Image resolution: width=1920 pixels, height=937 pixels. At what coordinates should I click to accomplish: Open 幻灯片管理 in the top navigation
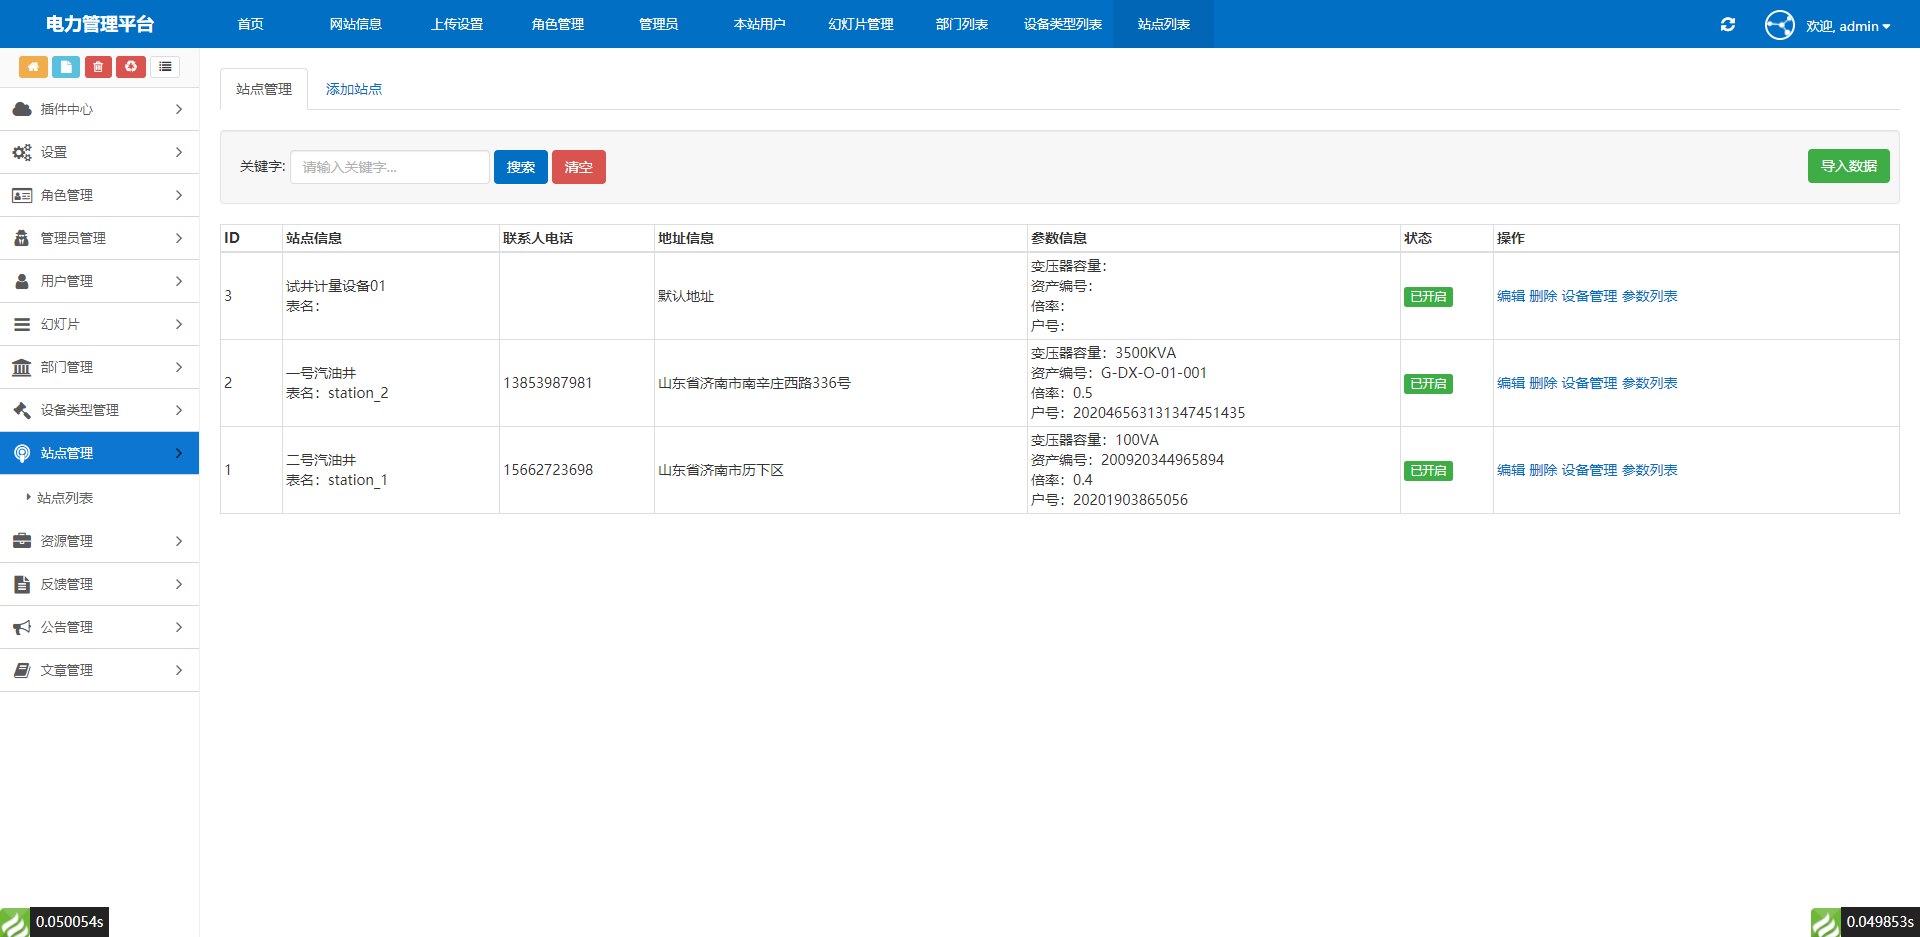click(861, 24)
